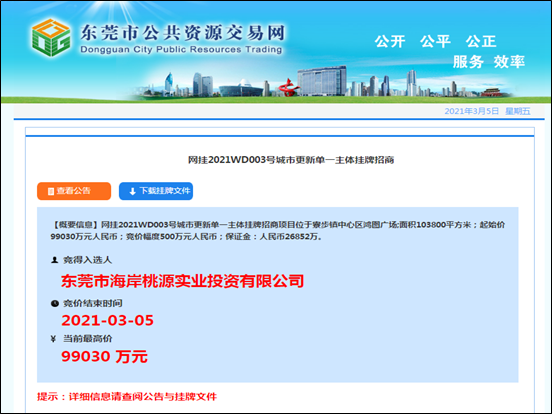This screenshot has width=552, height=414.
Task: Click the weekday text 星期五
Action: pyautogui.click(x=518, y=111)
